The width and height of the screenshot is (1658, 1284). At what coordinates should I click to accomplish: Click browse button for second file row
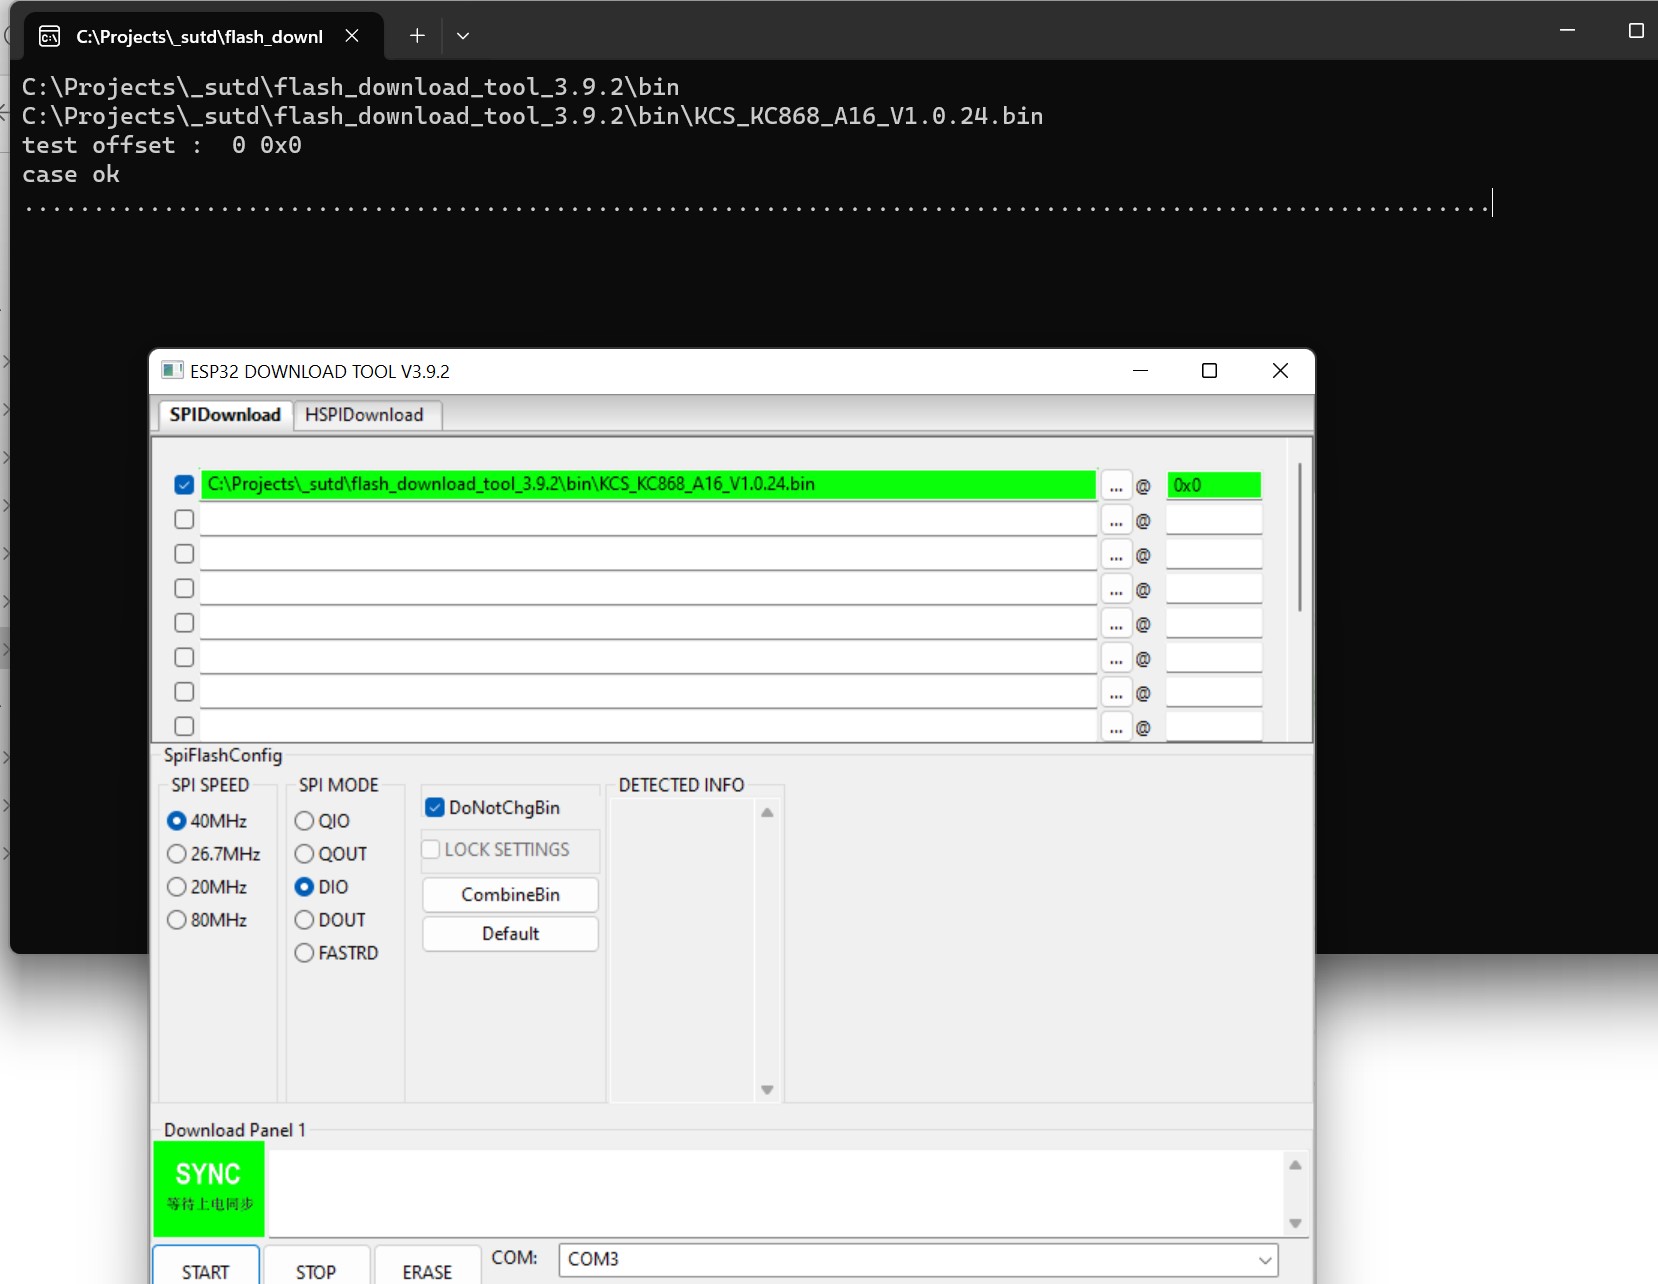coord(1116,520)
